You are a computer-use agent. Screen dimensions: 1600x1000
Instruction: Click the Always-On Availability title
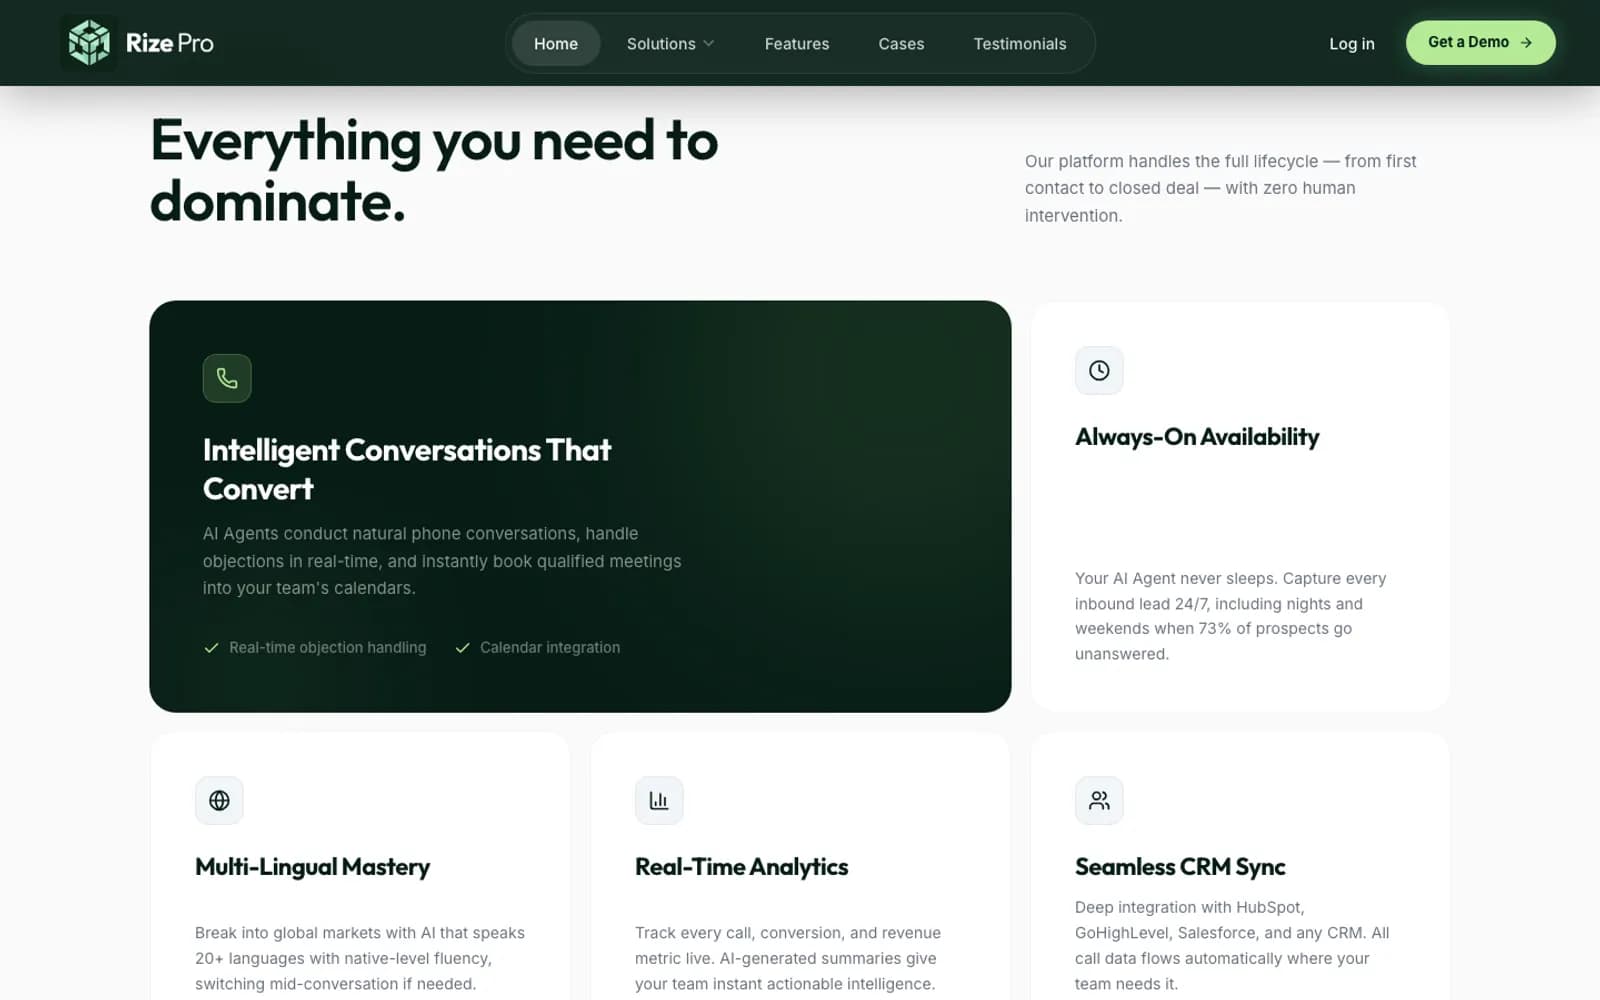pyautogui.click(x=1197, y=437)
